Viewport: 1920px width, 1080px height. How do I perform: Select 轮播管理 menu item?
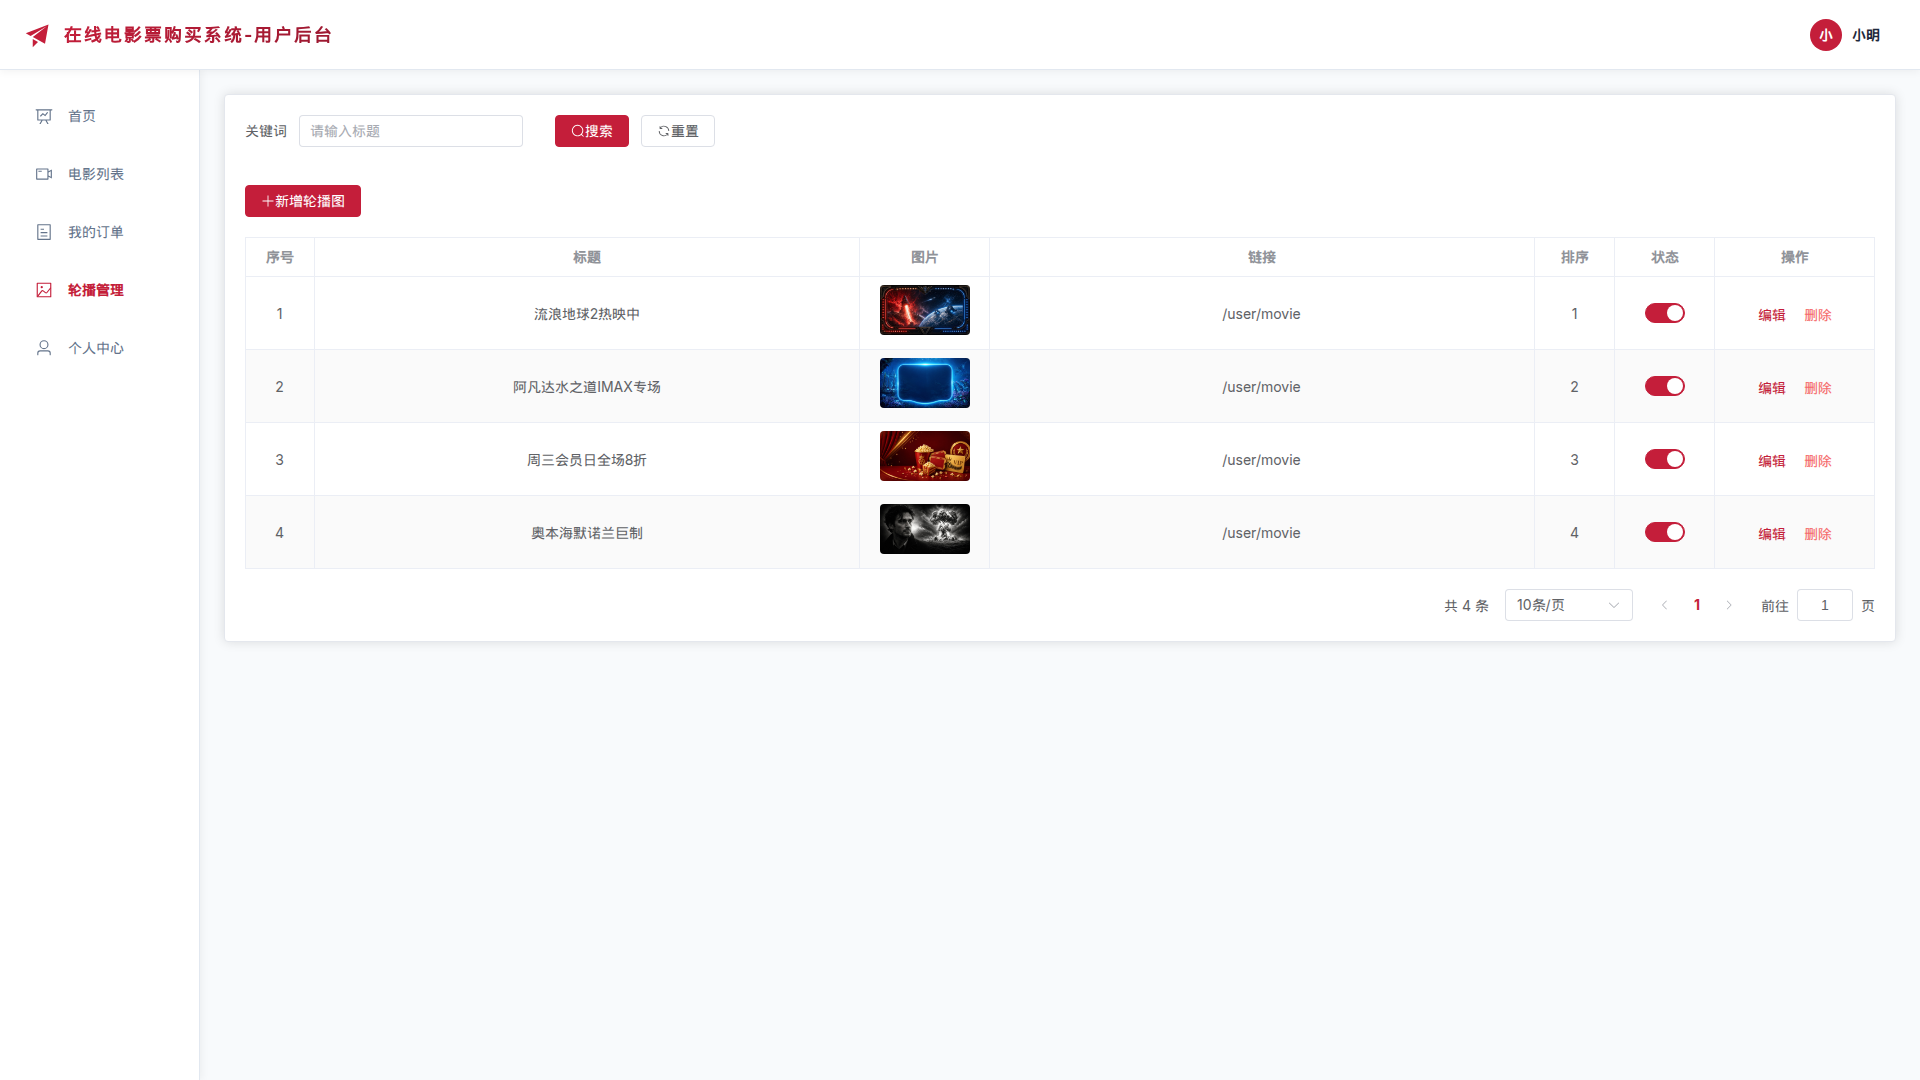pos(100,290)
